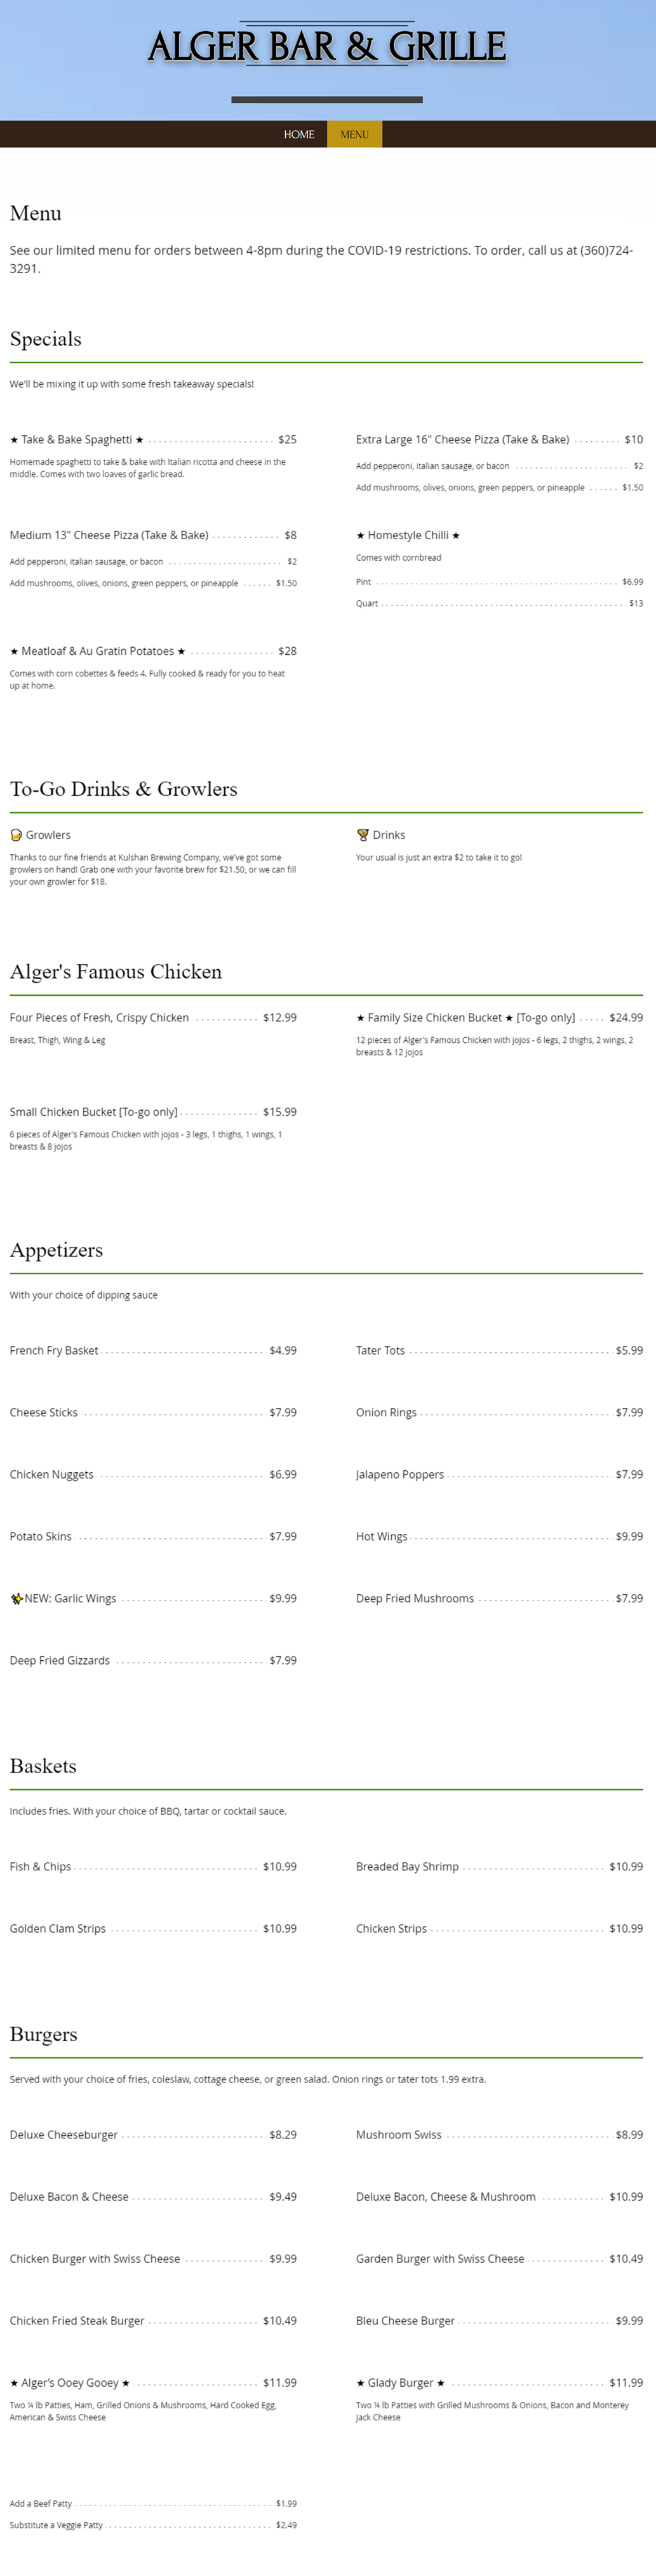Open the HOME navigation item
Viewport: 656px width, 2576px height.
(x=299, y=134)
